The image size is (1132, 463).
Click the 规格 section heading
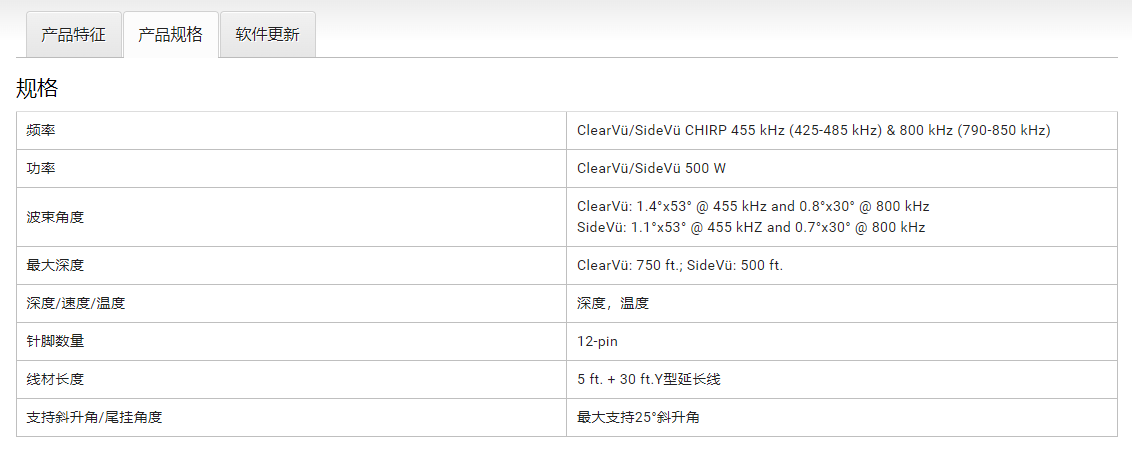pos(37,88)
